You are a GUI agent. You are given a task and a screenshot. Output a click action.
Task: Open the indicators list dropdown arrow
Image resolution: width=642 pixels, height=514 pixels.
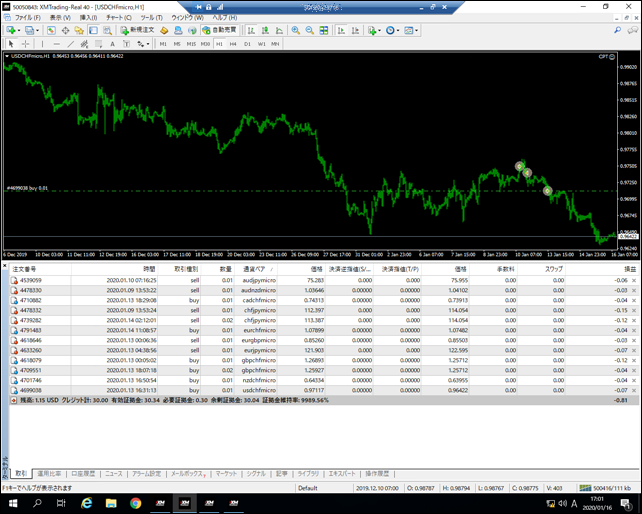[x=380, y=30]
